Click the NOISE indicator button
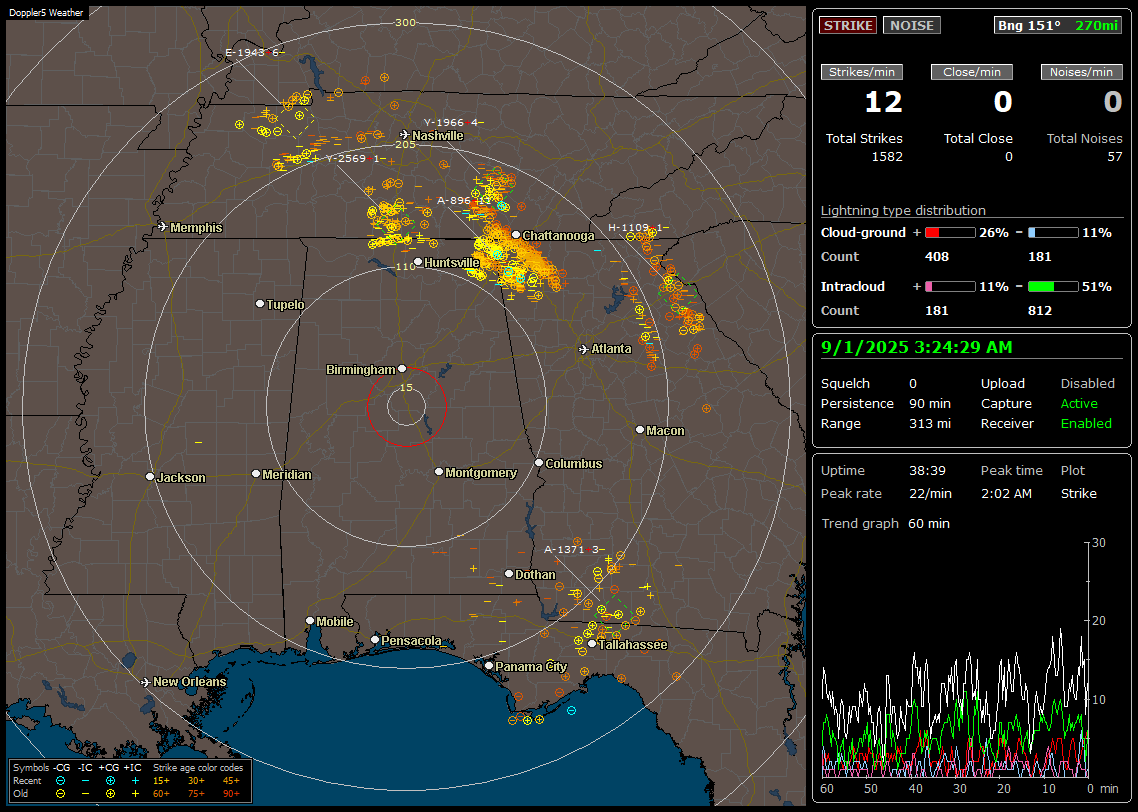The height and width of the screenshot is (812, 1138). click(912, 25)
